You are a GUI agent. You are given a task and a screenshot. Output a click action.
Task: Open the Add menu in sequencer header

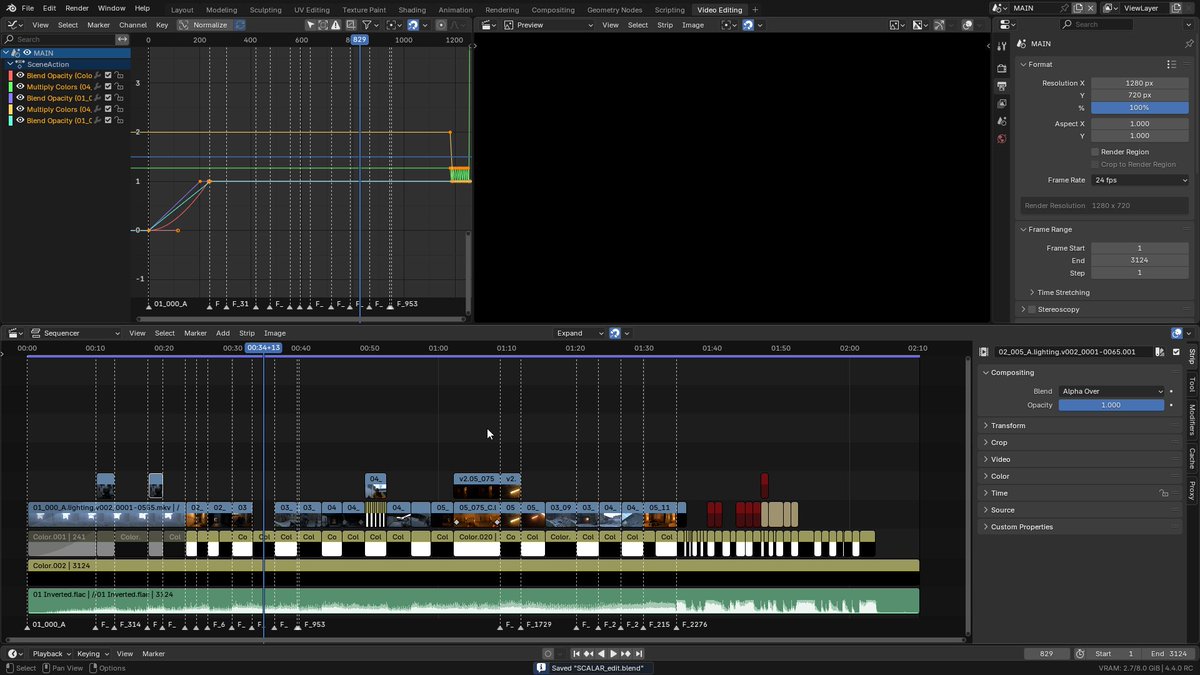[x=223, y=333]
